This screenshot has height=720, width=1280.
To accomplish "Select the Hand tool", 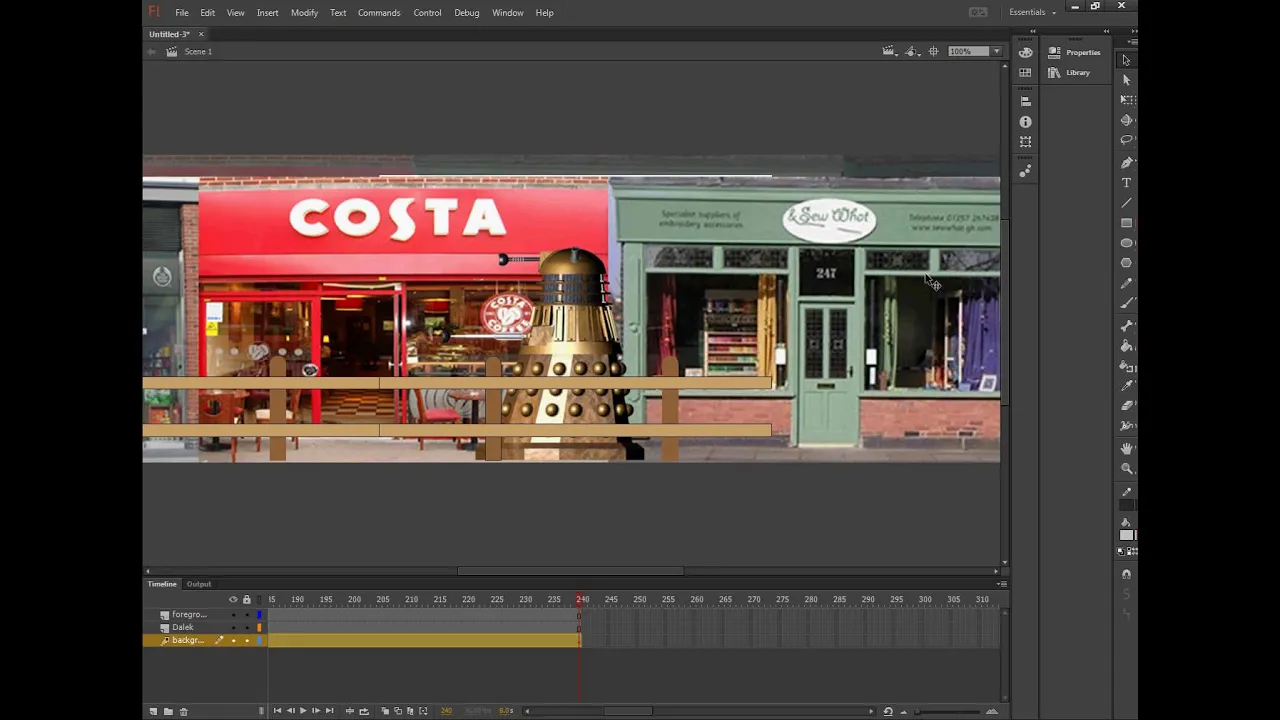I will click(1127, 448).
